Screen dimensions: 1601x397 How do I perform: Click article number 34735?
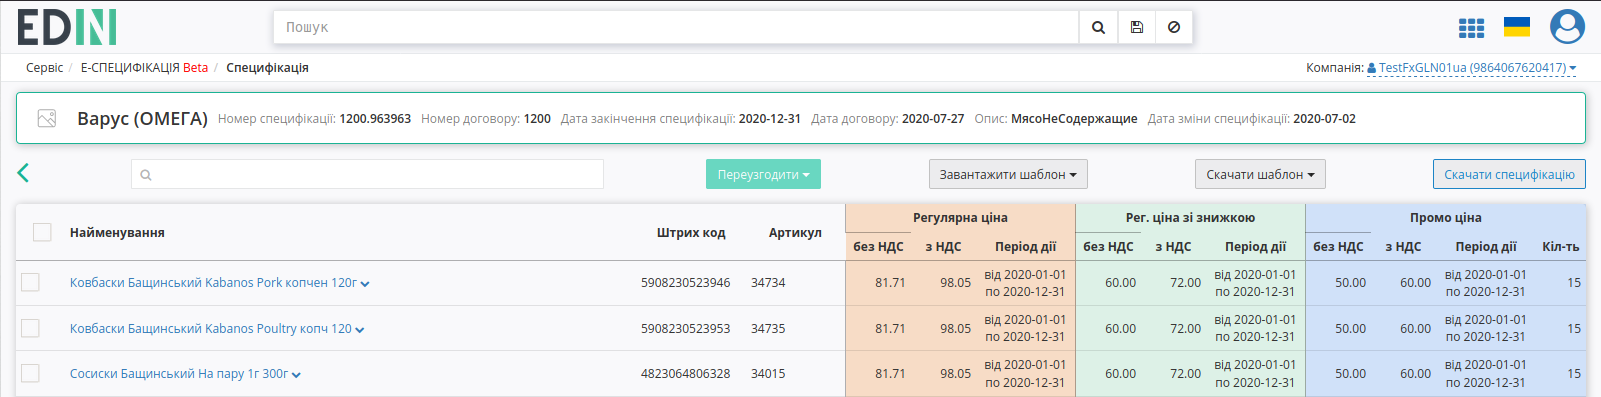[x=768, y=329]
